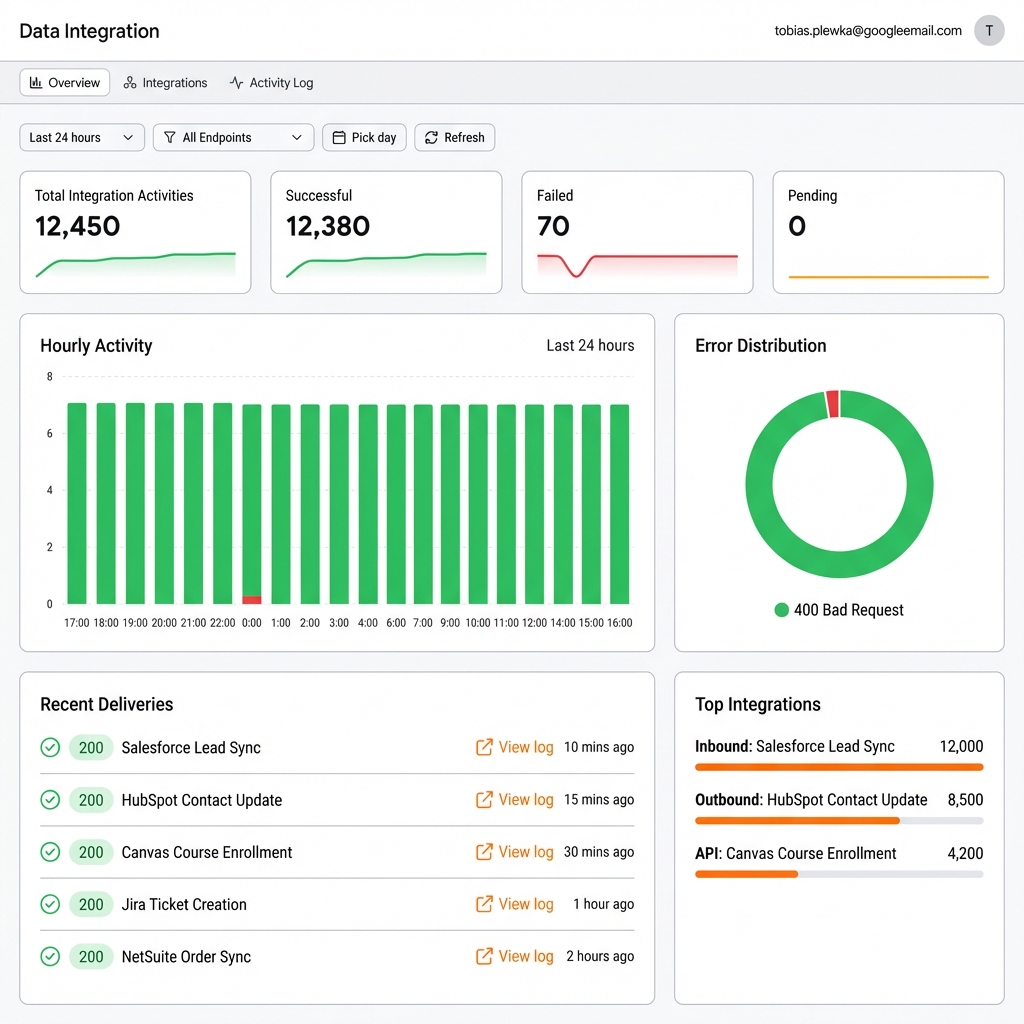Click the success check icon for NetSuite Order Sync
The image size is (1024, 1024).
(x=50, y=956)
